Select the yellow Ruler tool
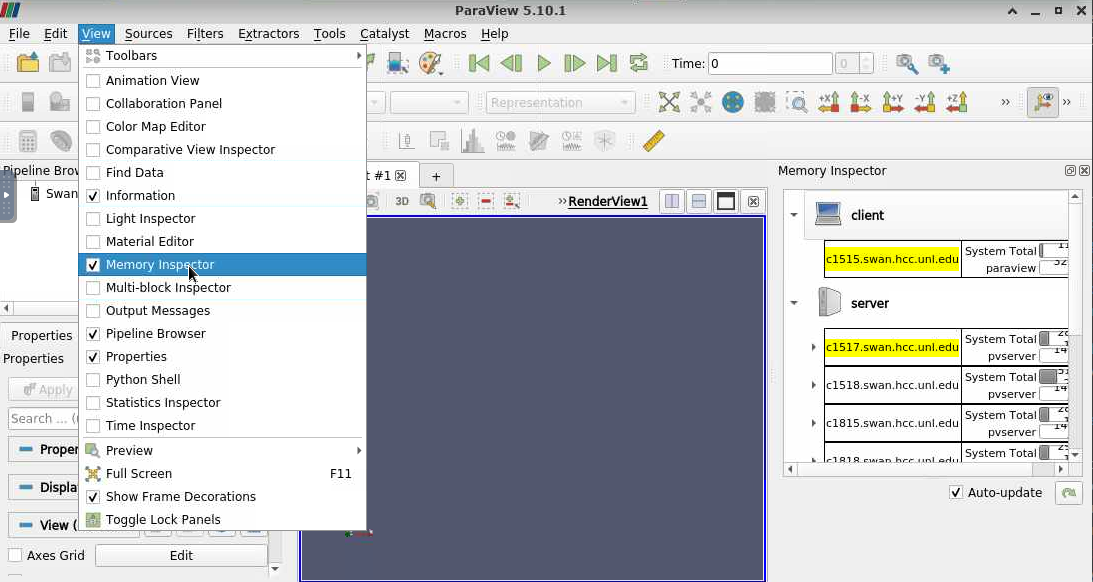This screenshot has height=582, width=1093. (653, 141)
